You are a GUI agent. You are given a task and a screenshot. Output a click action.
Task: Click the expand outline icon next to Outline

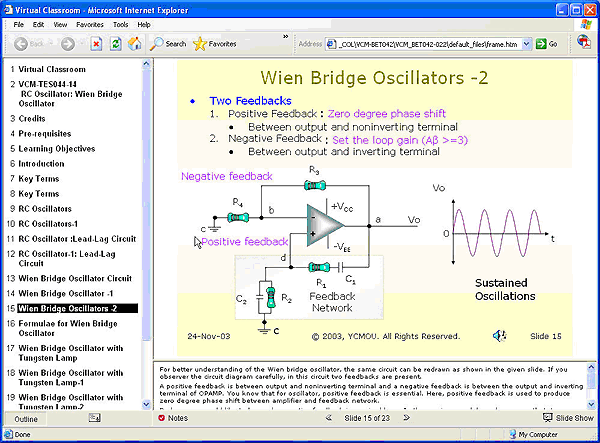pyautogui.click(x=95, y=418)
